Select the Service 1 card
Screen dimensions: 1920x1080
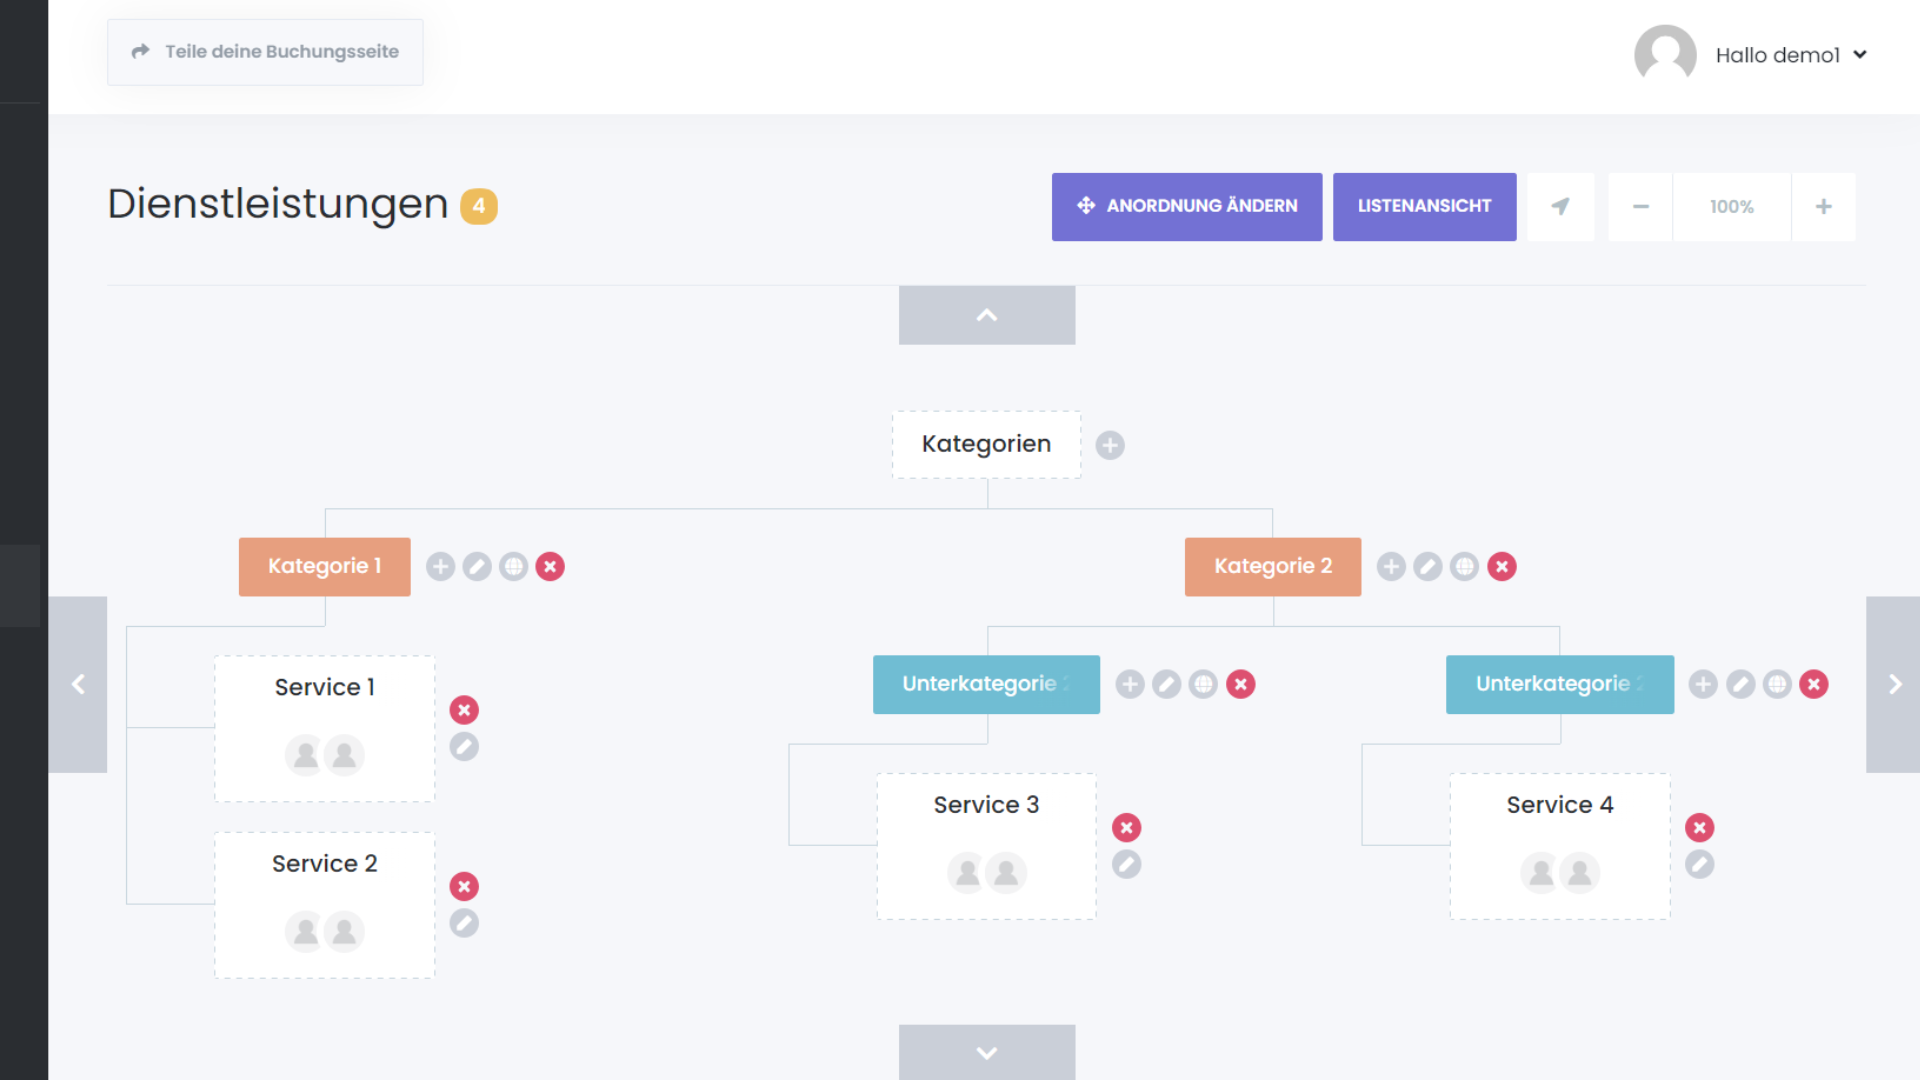(324, 728)
